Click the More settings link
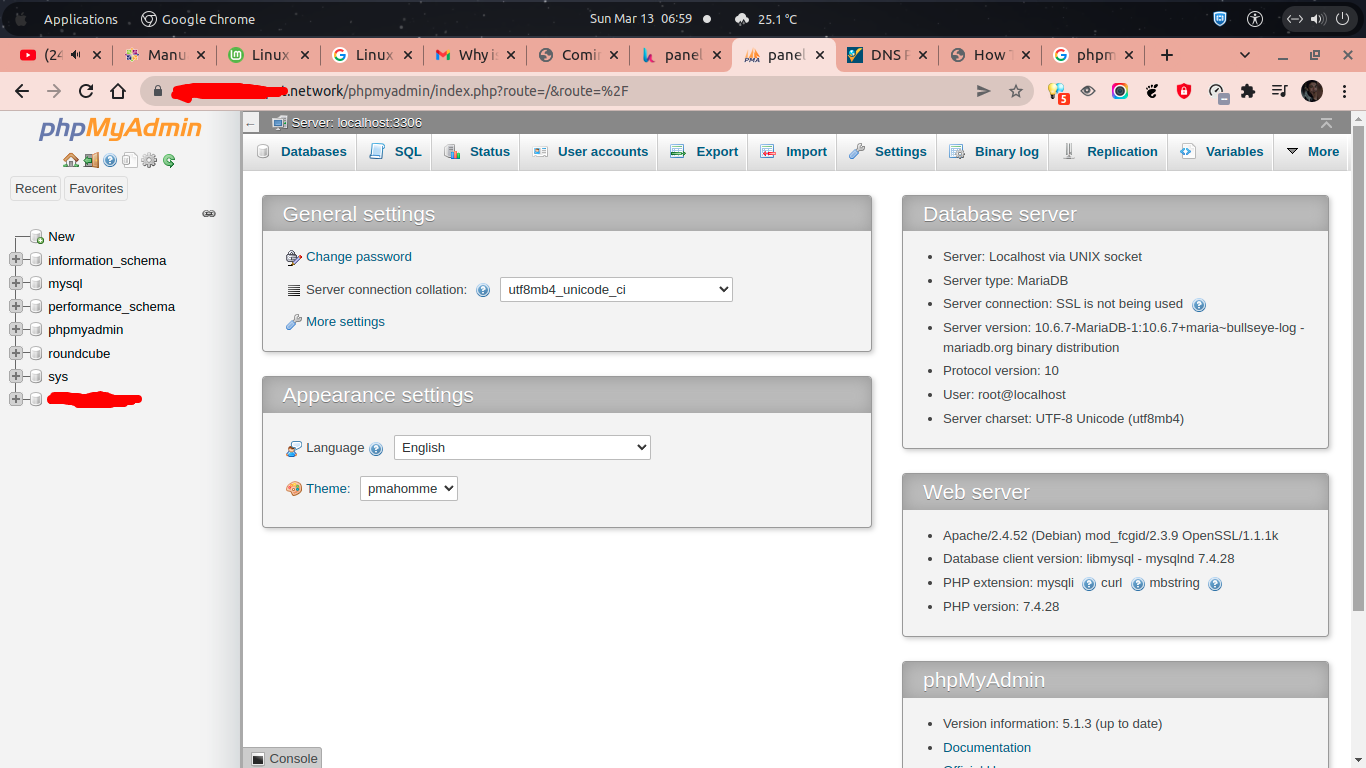 pyautogui.click(x=345, y=322)
